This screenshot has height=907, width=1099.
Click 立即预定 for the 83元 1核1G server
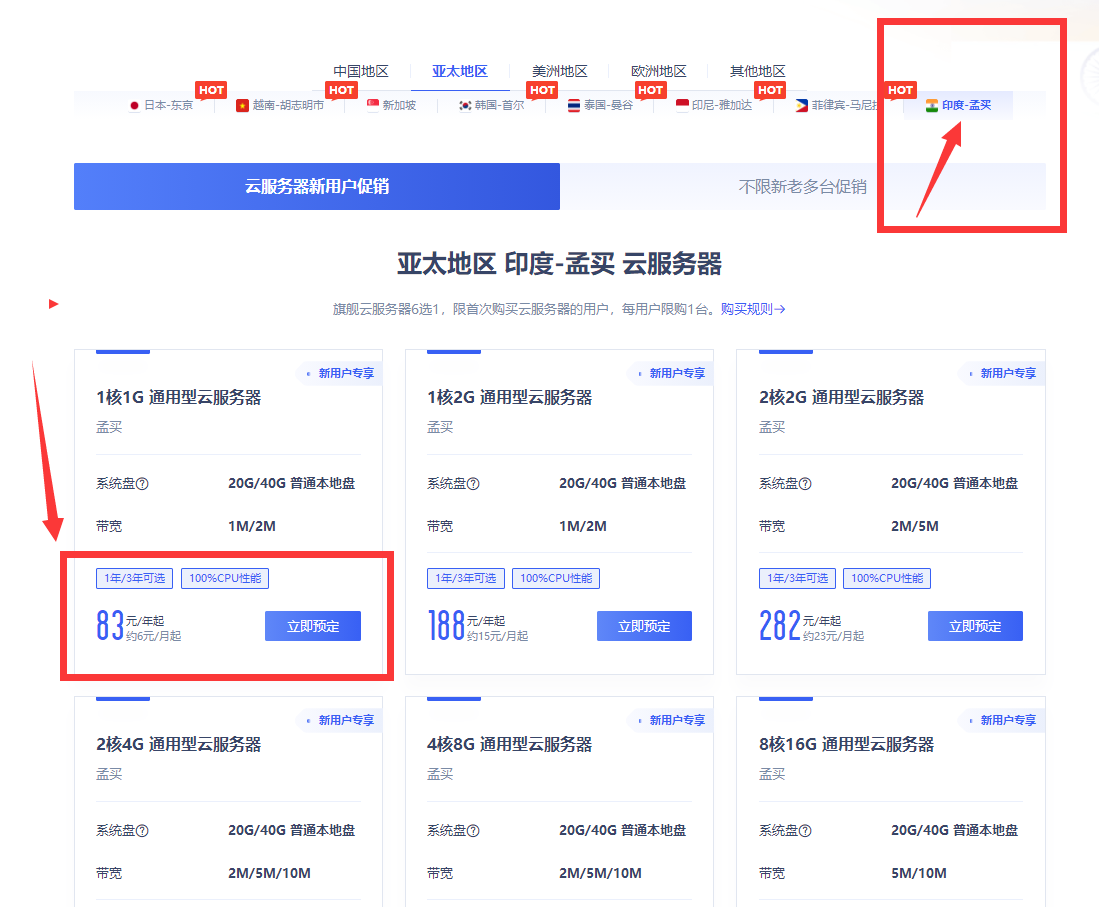[313, 626]
